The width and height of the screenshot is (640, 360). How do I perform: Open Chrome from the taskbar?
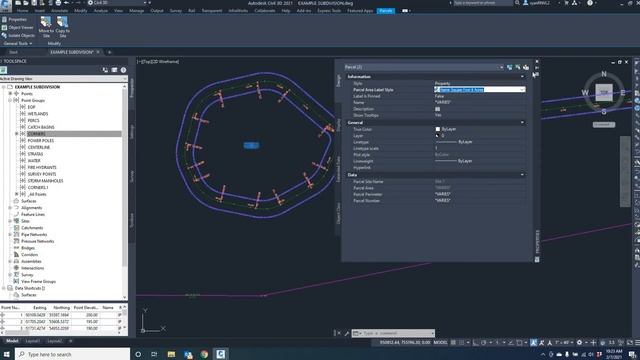coord(204,354)
